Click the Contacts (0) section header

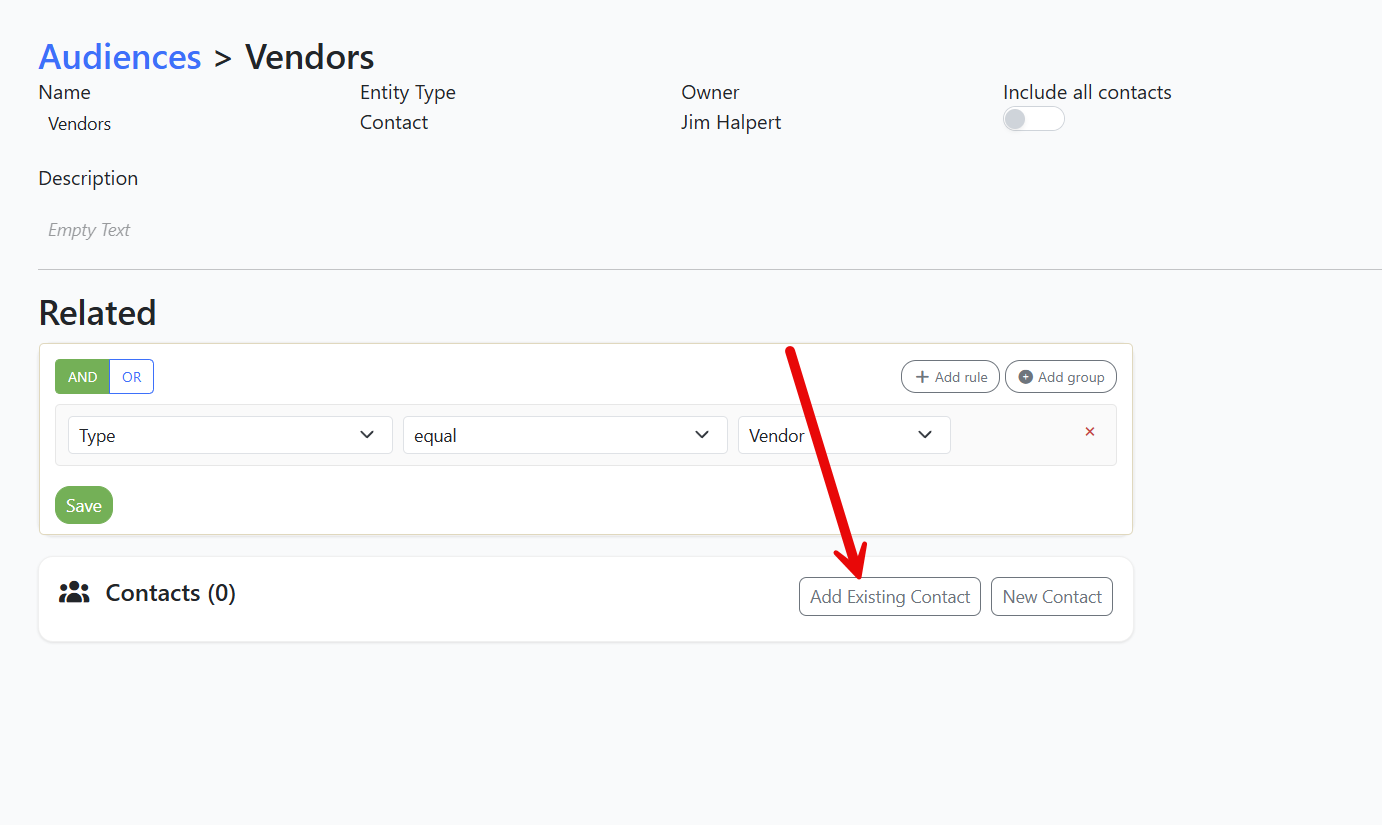click(x=171, y=593)
